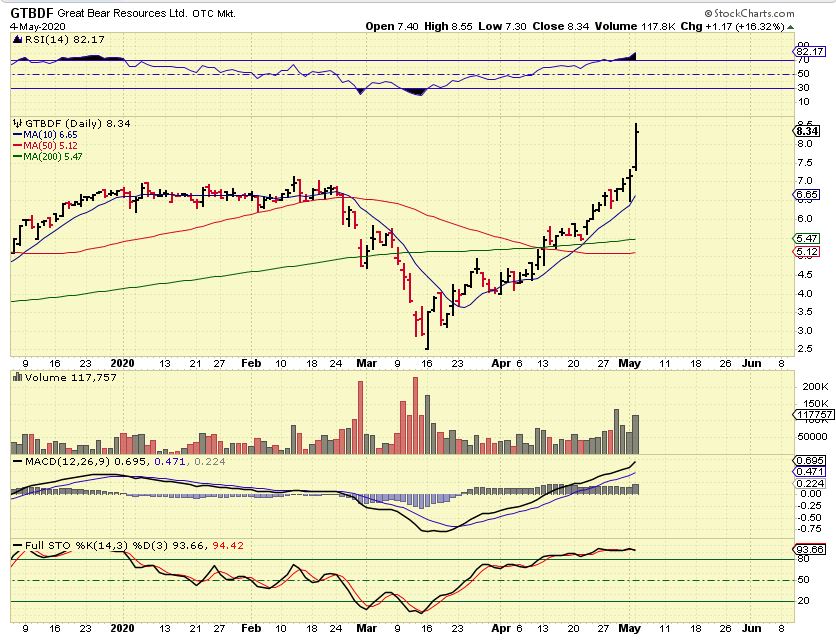Click the 4-May-2020 date label

click(37, 27)
